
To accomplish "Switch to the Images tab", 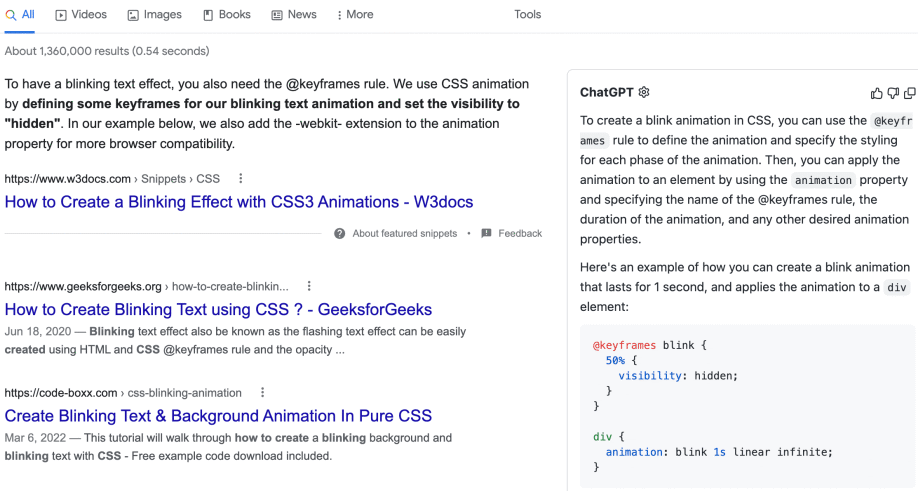I will (x=155, y=15).
